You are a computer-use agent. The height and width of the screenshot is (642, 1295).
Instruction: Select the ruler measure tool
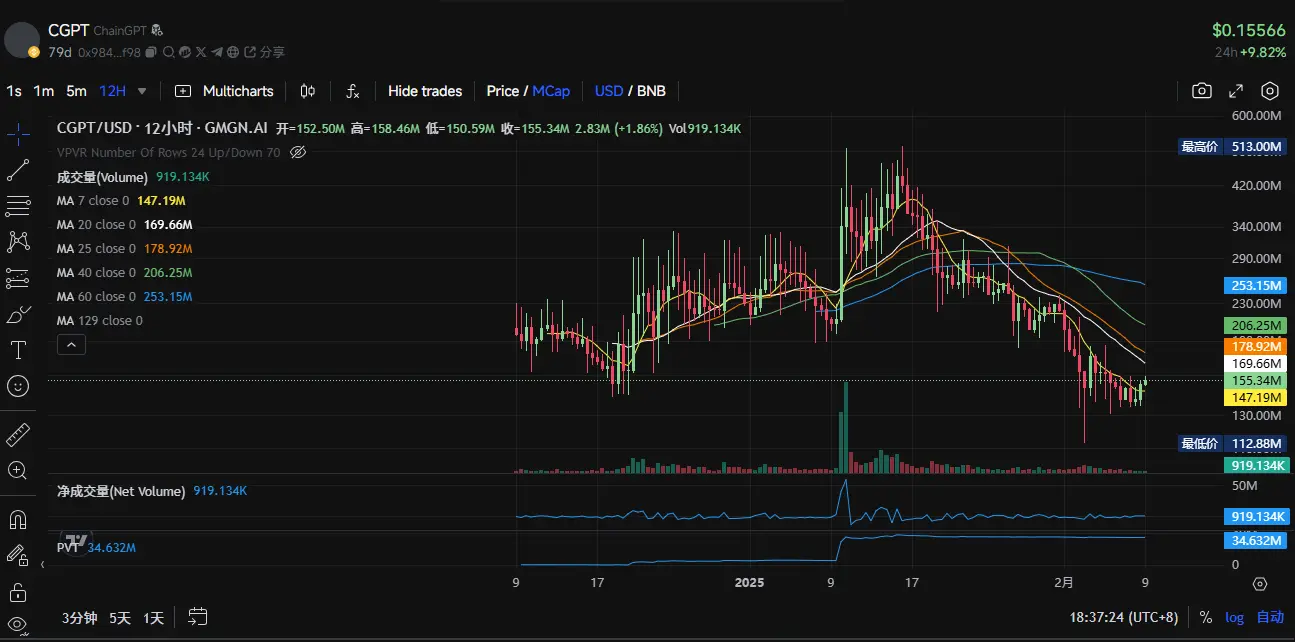tap(18, 435)
